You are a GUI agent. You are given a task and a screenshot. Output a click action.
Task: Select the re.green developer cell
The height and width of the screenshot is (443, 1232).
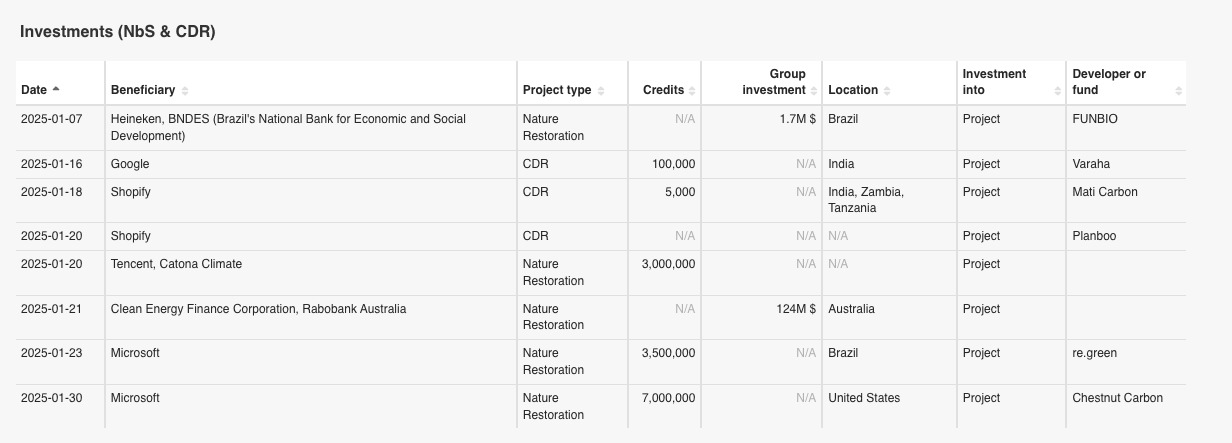[1094, 353]
